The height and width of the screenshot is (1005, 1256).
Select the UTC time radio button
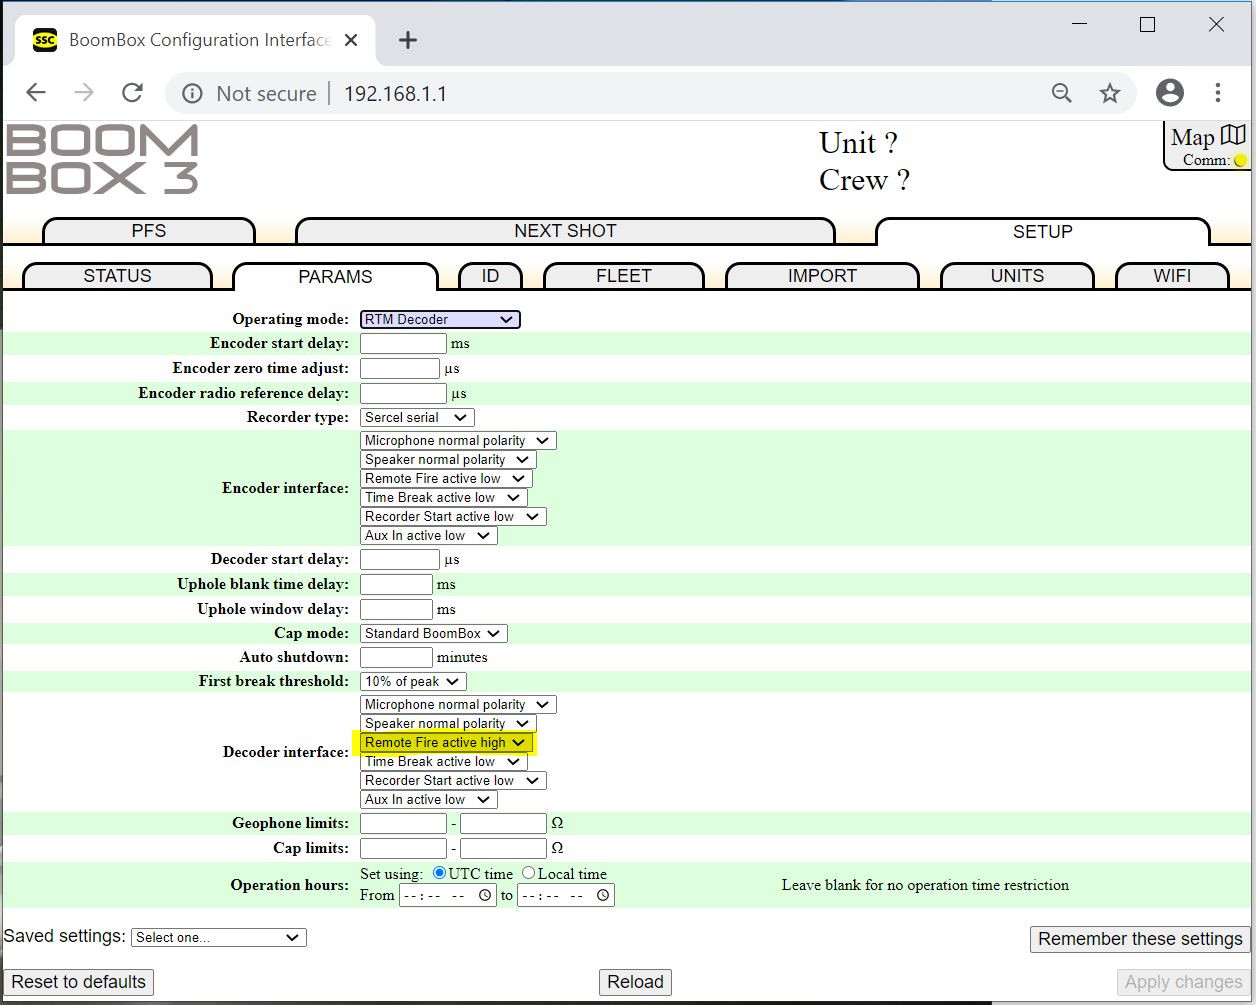440,873
